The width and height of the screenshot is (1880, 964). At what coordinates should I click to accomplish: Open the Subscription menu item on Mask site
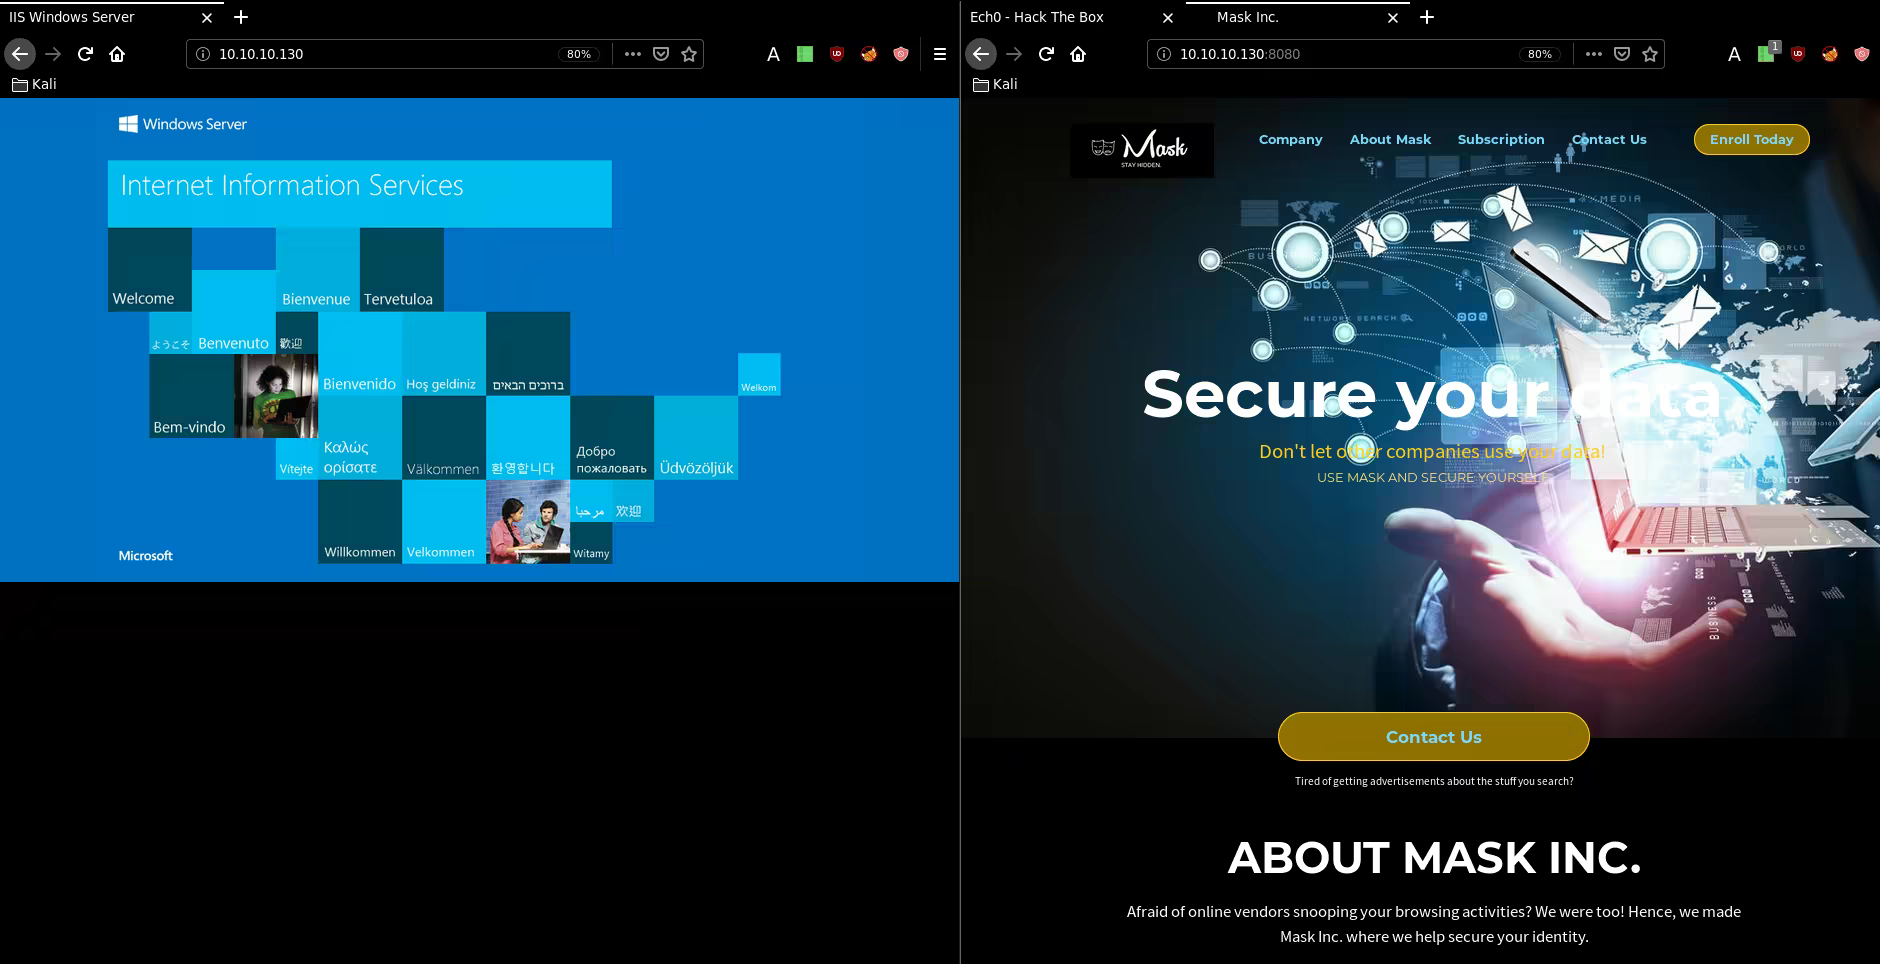pos(1500,140)
